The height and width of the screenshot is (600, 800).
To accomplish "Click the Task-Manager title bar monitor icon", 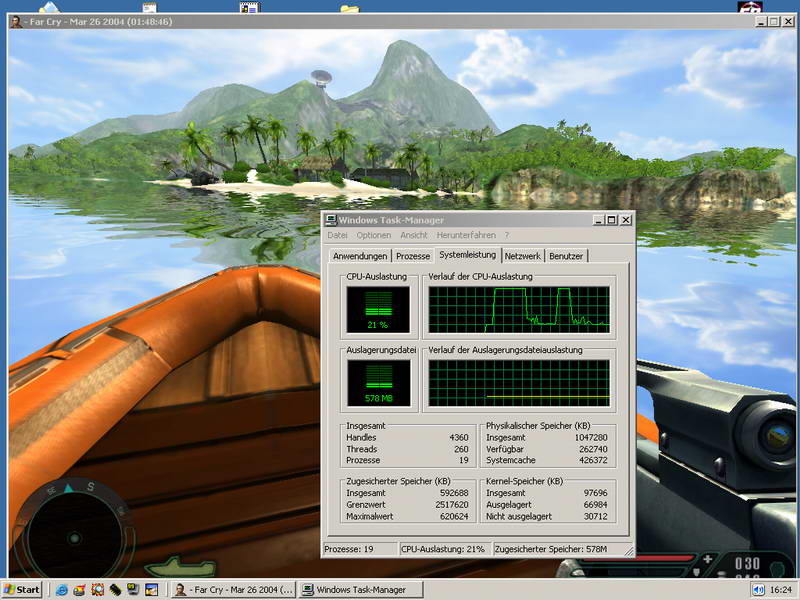I will coord(331,220).
